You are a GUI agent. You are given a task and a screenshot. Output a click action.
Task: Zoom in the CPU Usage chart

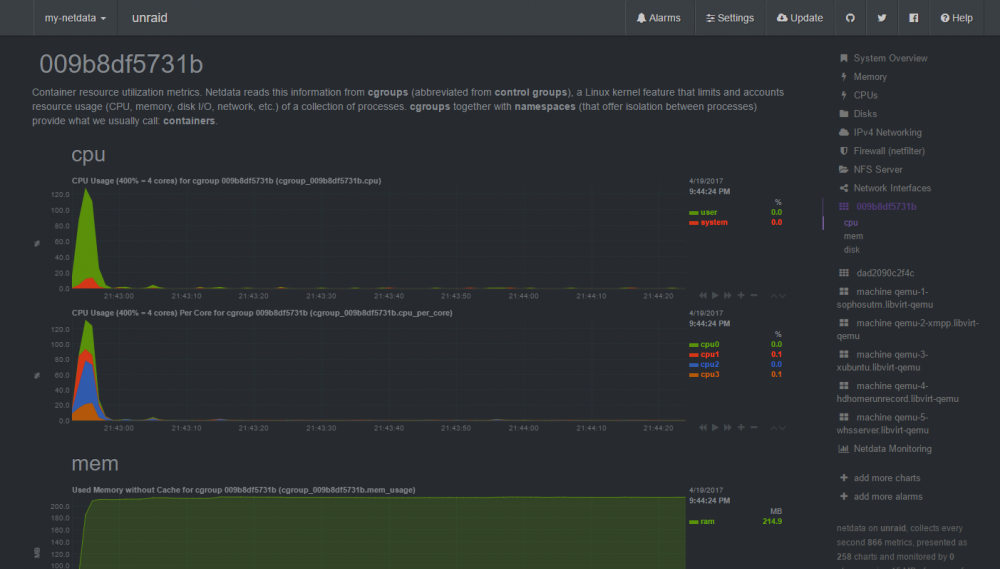point(741,295)
